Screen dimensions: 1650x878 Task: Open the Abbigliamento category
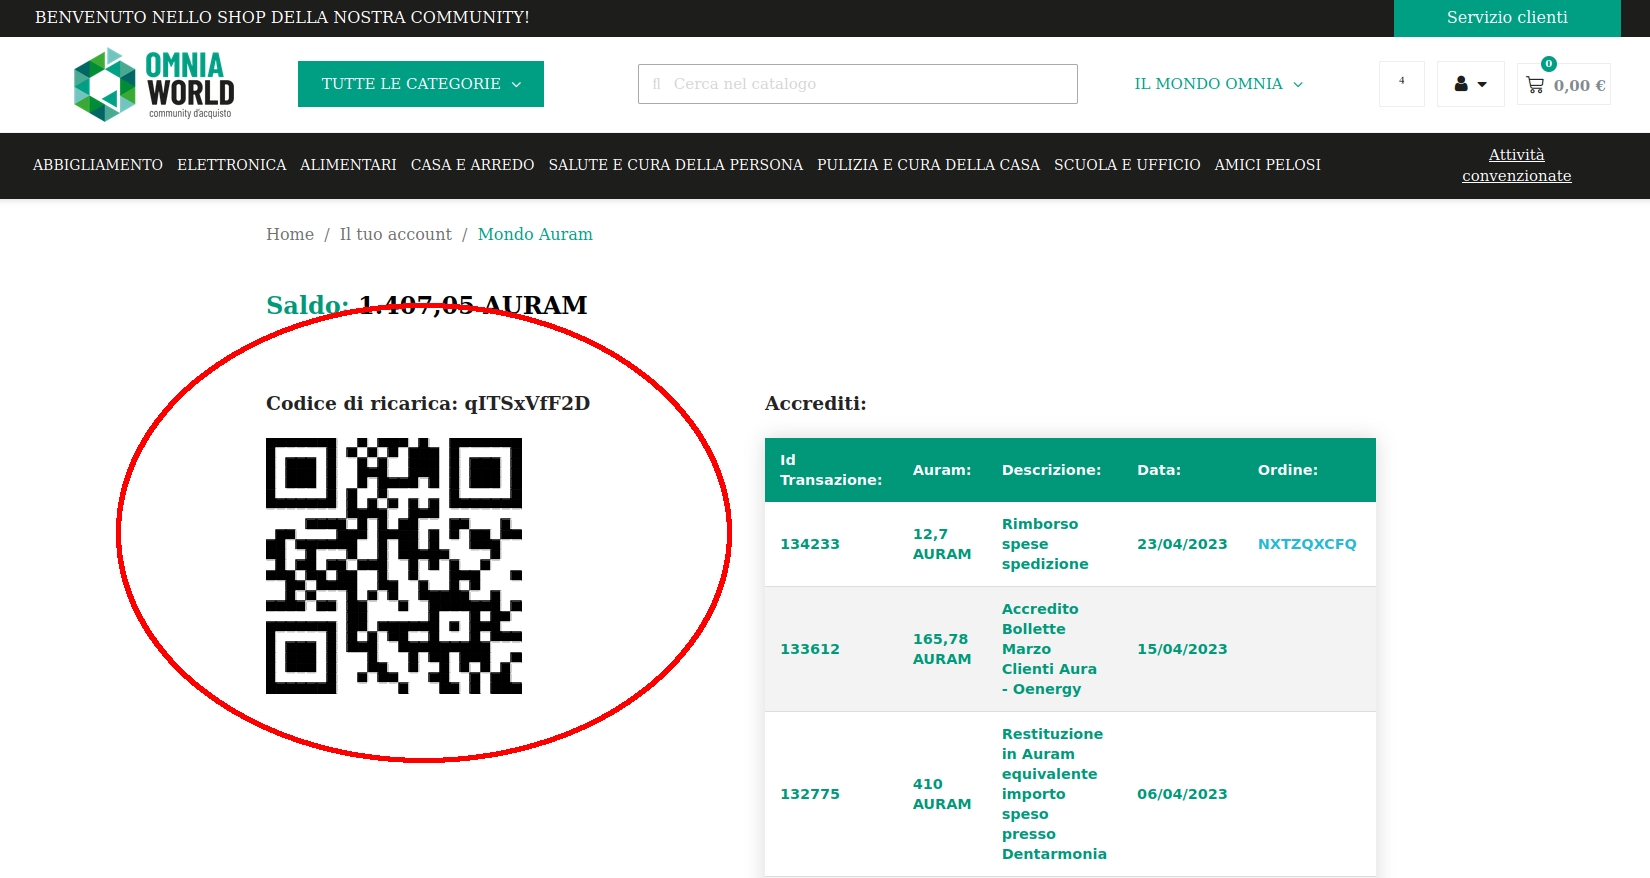click(x=98, y=165)
